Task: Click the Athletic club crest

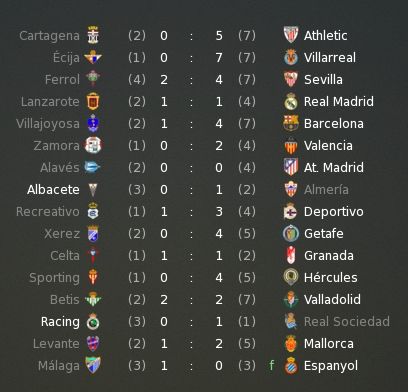Action: tap(291, 35)
